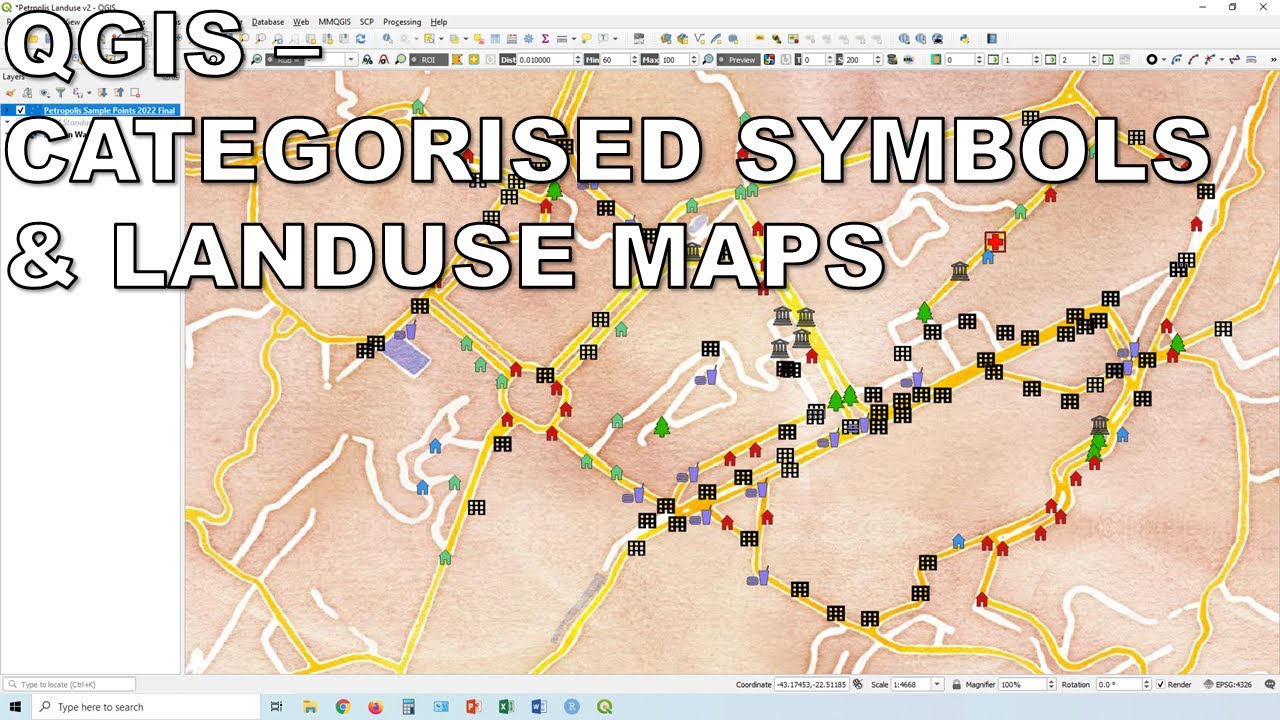1280x720 pixels.
Task: Open the attribute table icon
Action: tap(495, 38)
